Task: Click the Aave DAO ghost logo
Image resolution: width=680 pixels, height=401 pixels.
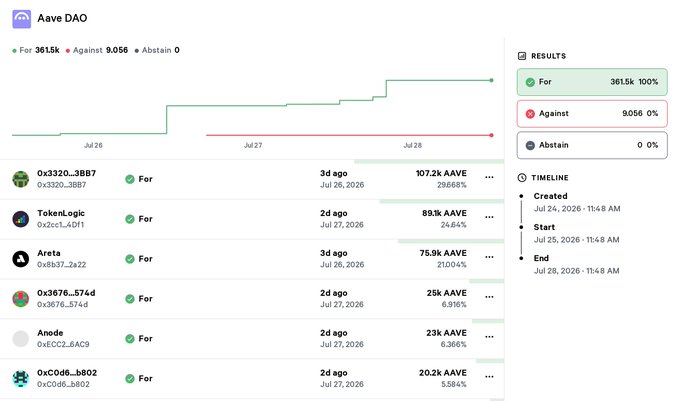Action: tap(21, 19)
